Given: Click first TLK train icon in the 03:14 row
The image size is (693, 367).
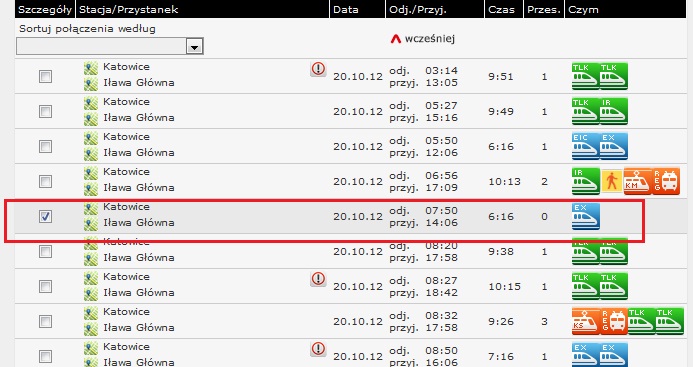Looking at the screenshot, I should click(x=586, y=76).
